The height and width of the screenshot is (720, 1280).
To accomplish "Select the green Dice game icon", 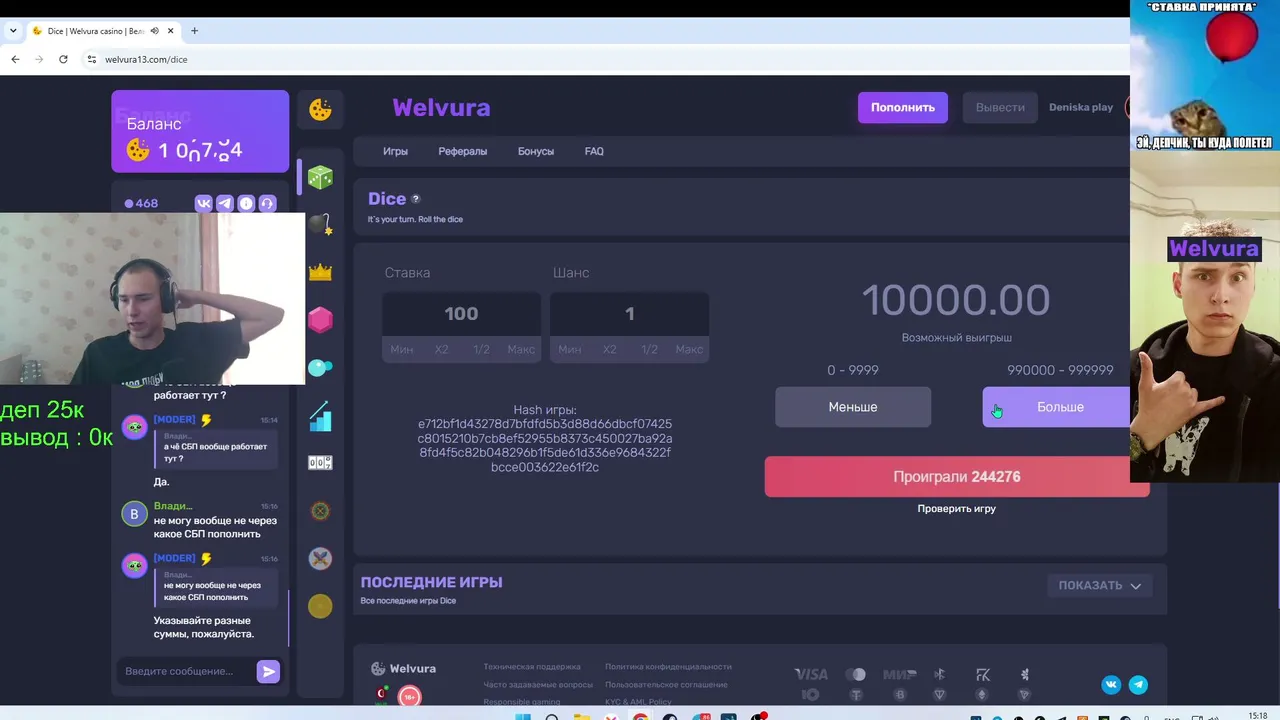I will (x=320, y=178).
